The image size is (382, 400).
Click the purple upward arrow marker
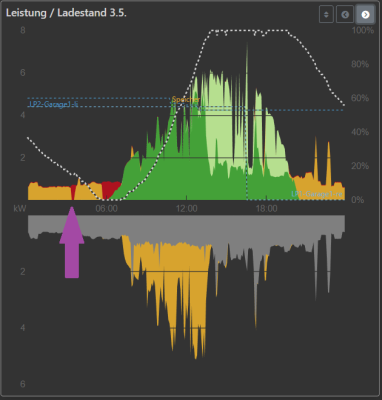point(72,242)
